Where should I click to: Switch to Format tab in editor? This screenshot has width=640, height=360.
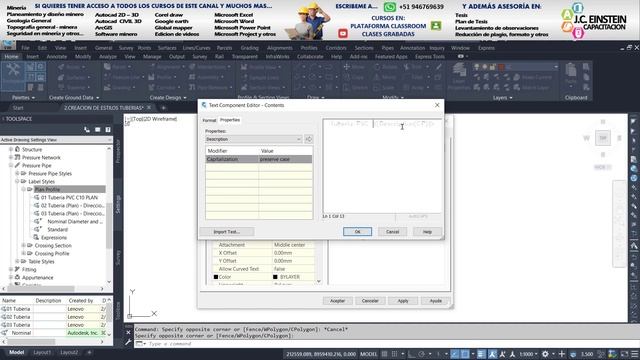tap(209, 120)
